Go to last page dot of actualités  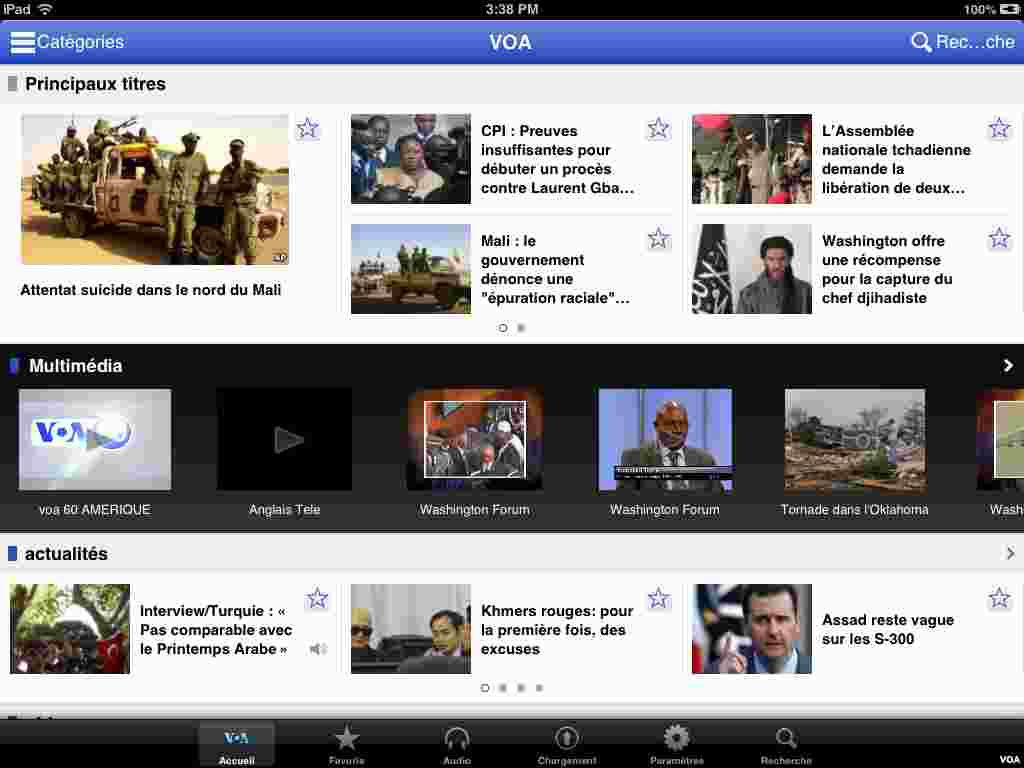[539, 688]
